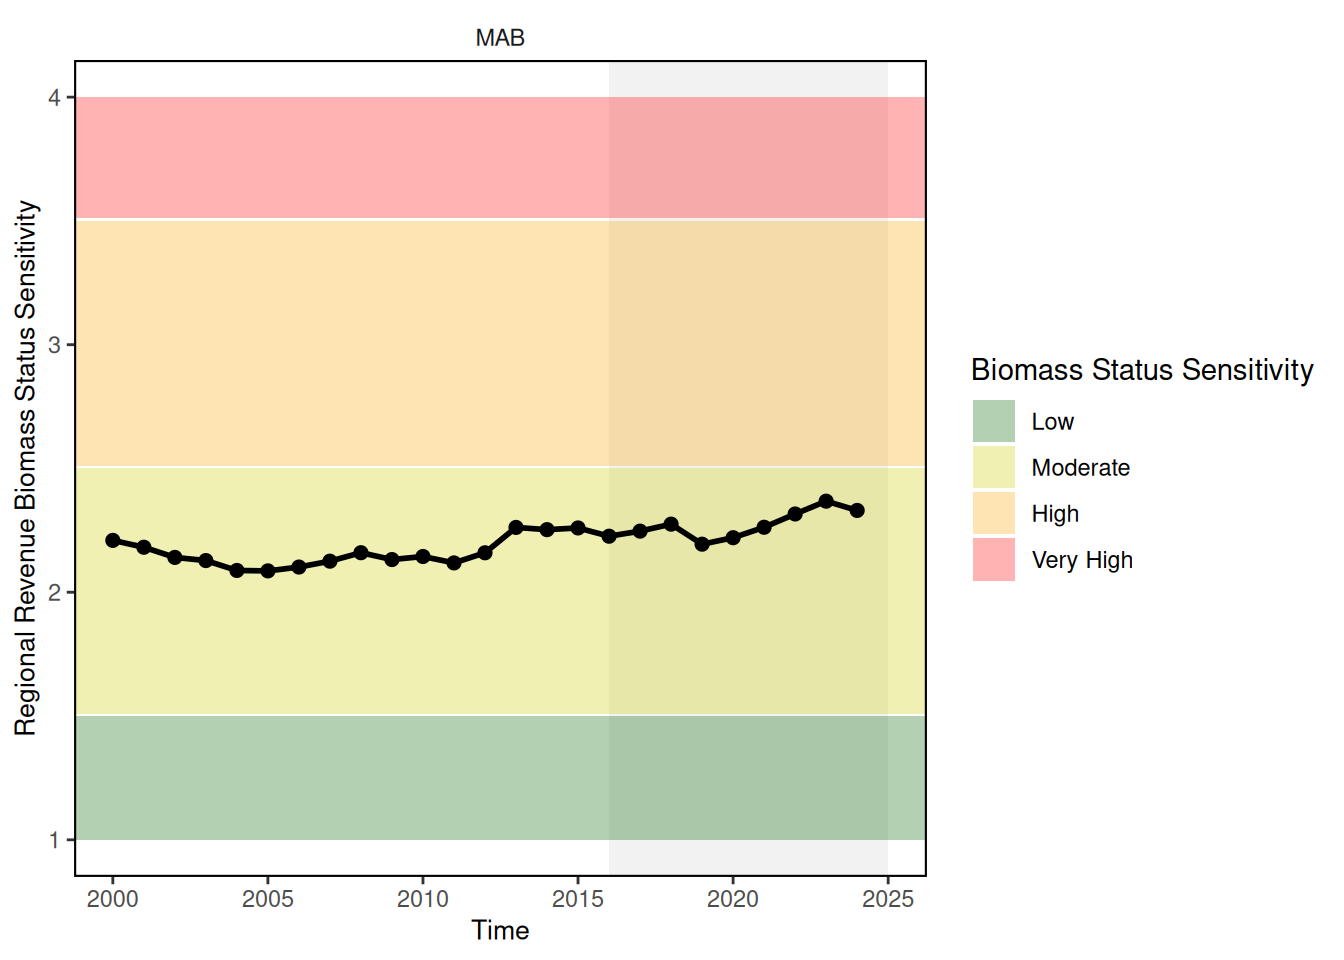
Task: Click the data point at year 2013
Action: [x=516, y=527]
